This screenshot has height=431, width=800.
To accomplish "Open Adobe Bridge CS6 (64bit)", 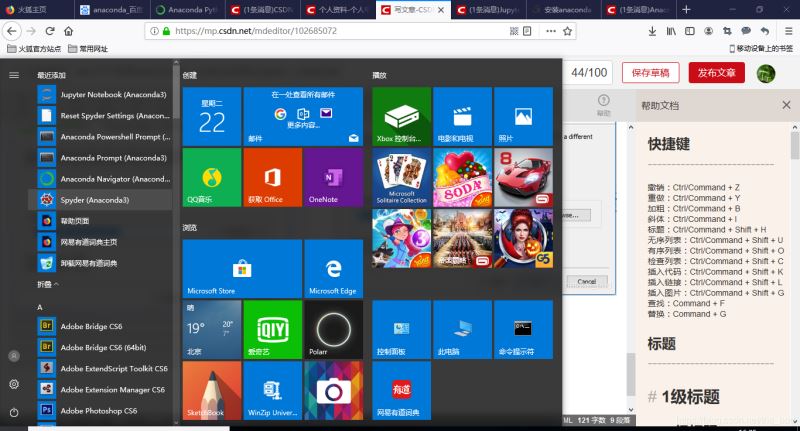I will (102, 347).
